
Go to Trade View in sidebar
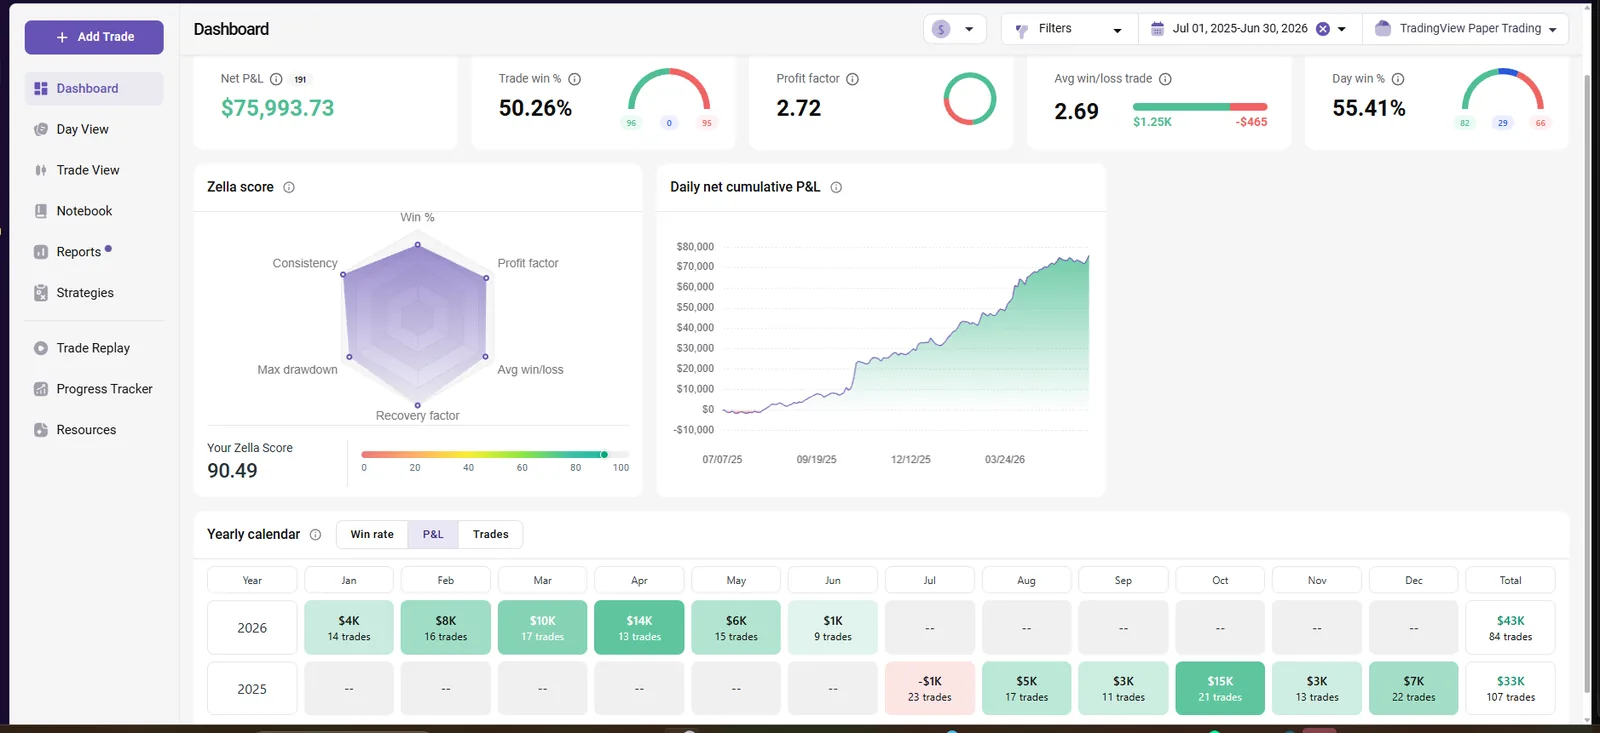[94, 170]
